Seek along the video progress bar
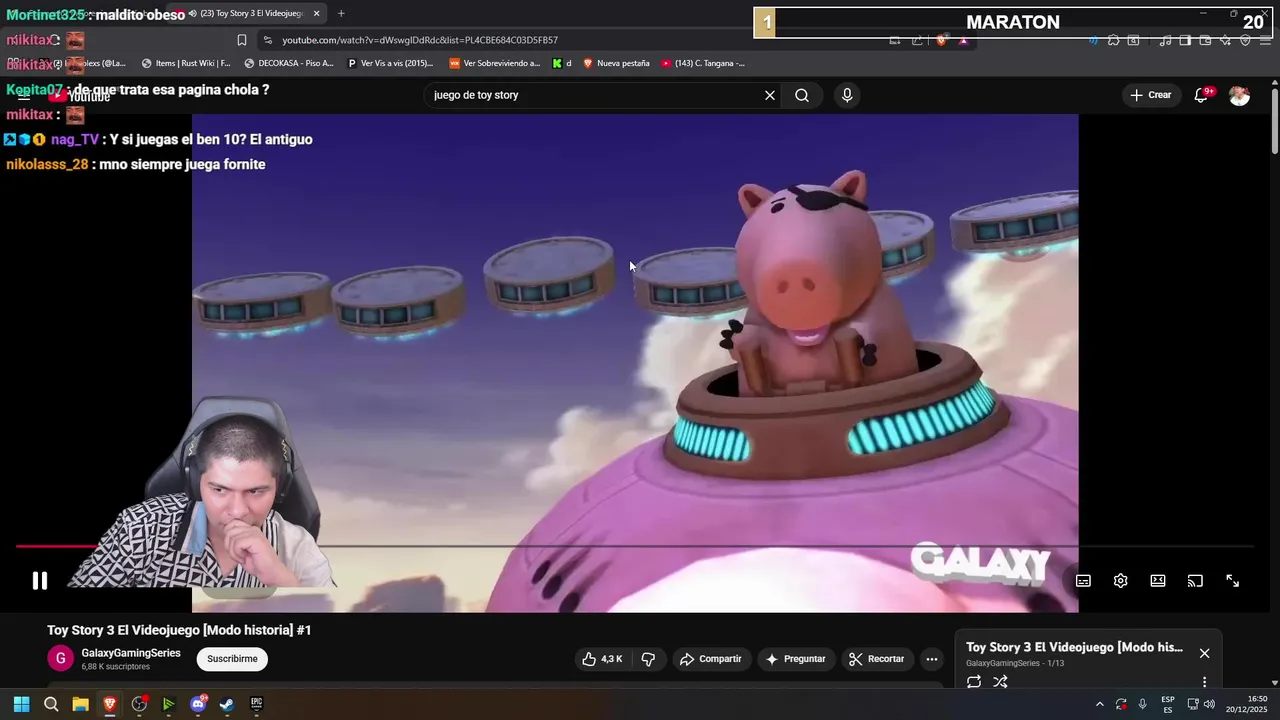Viewport: 1280px width, 720px height. [634, 546]
